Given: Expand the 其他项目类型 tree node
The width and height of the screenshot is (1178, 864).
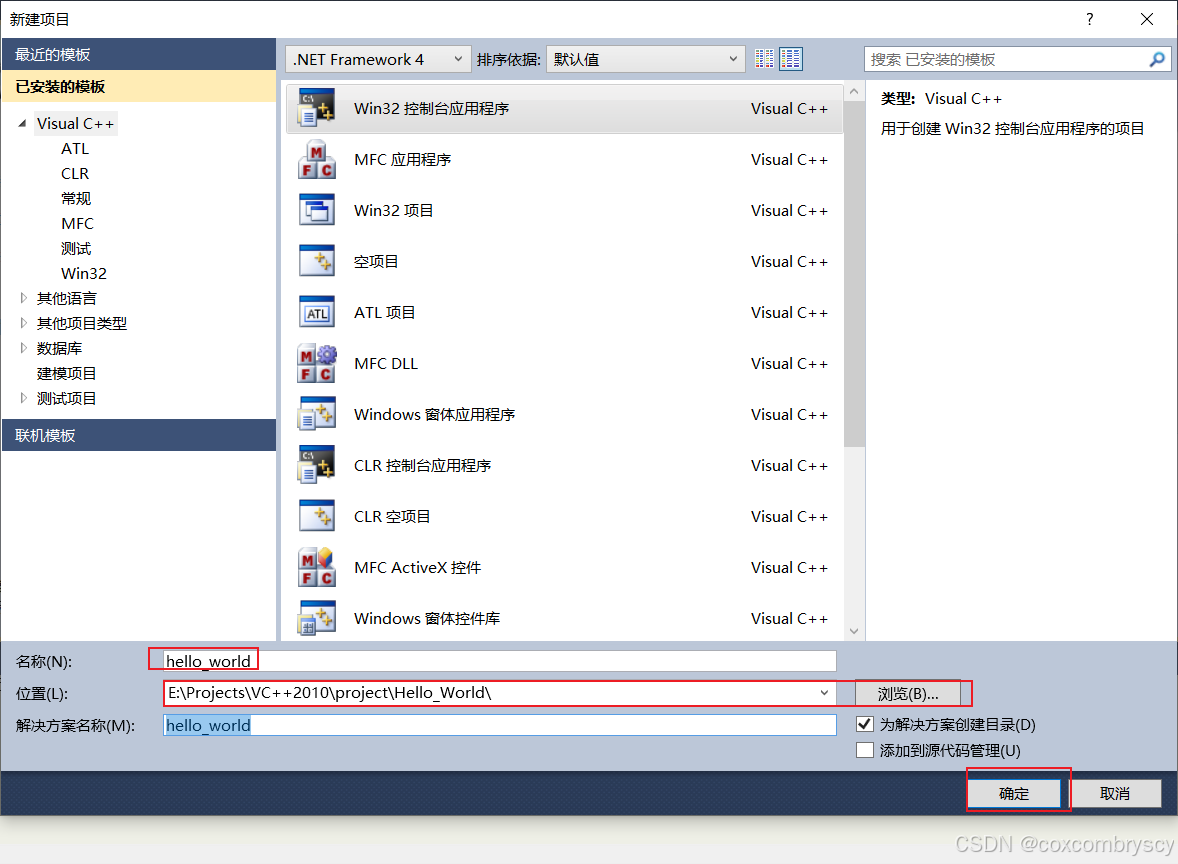Looking at the screenshot, I should (23, 323).
